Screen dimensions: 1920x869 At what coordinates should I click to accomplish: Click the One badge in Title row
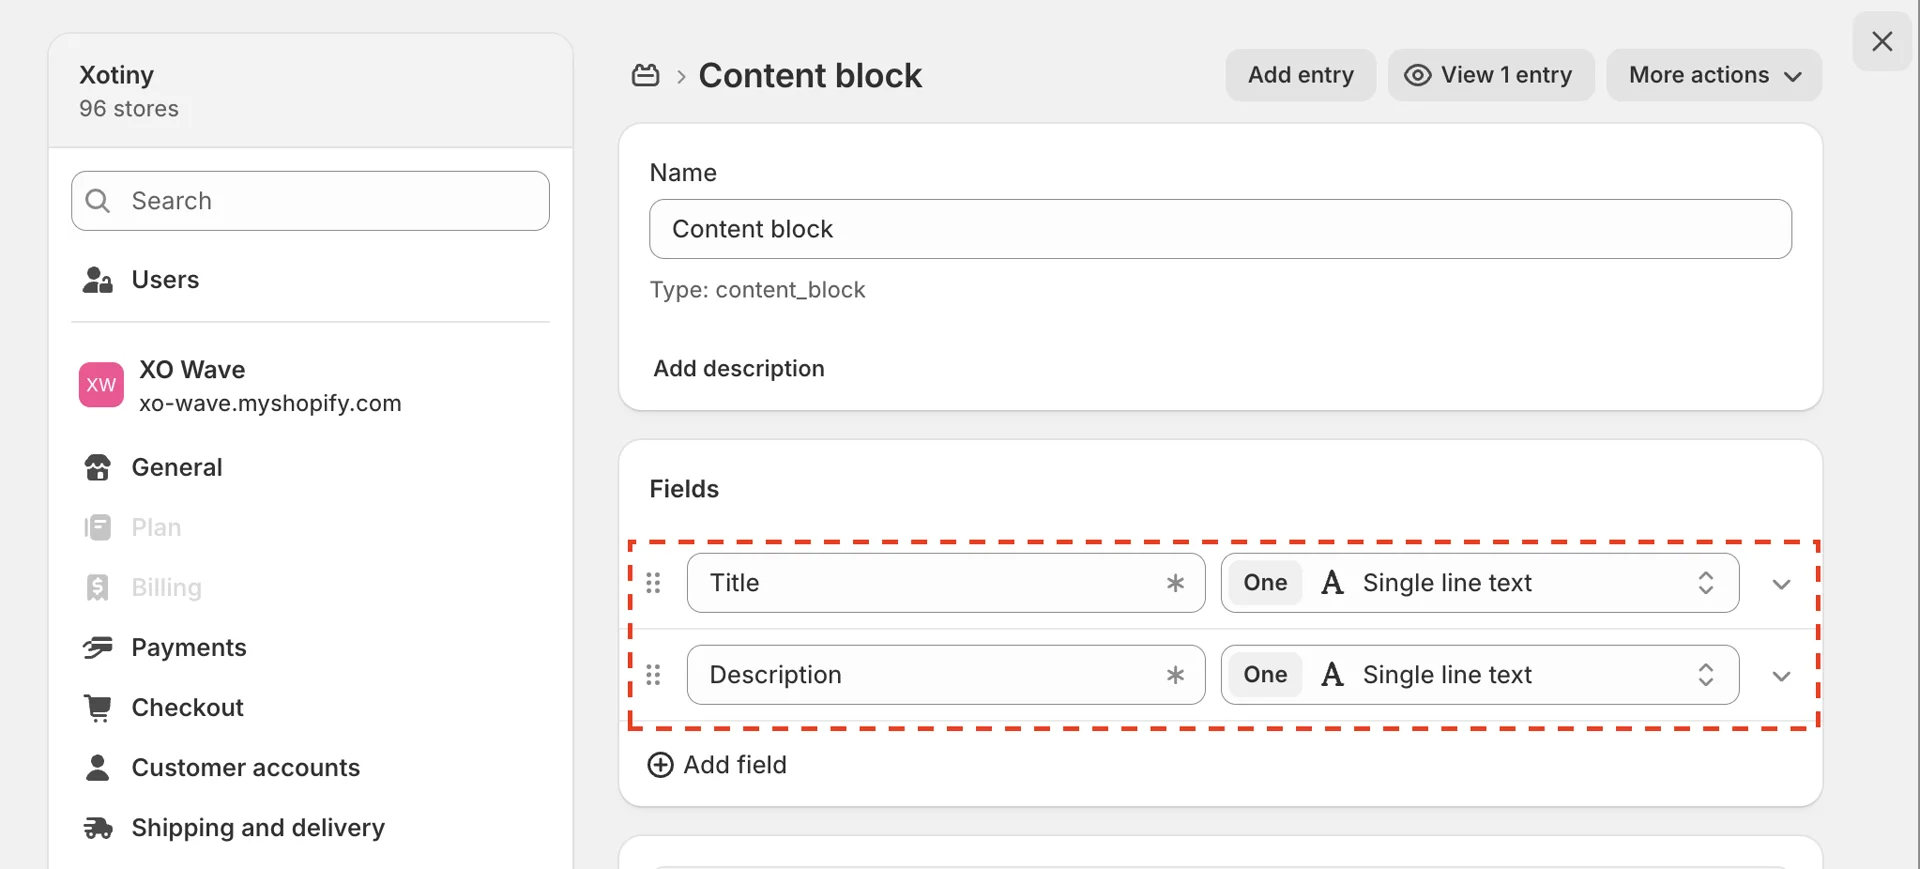pos(1265,583)
